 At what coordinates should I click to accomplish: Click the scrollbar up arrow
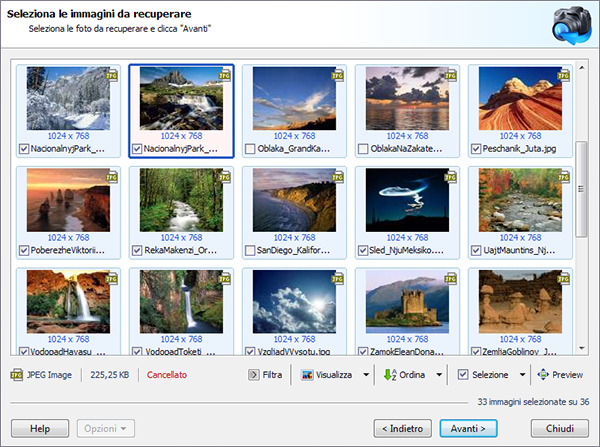[x=582, y=68]
